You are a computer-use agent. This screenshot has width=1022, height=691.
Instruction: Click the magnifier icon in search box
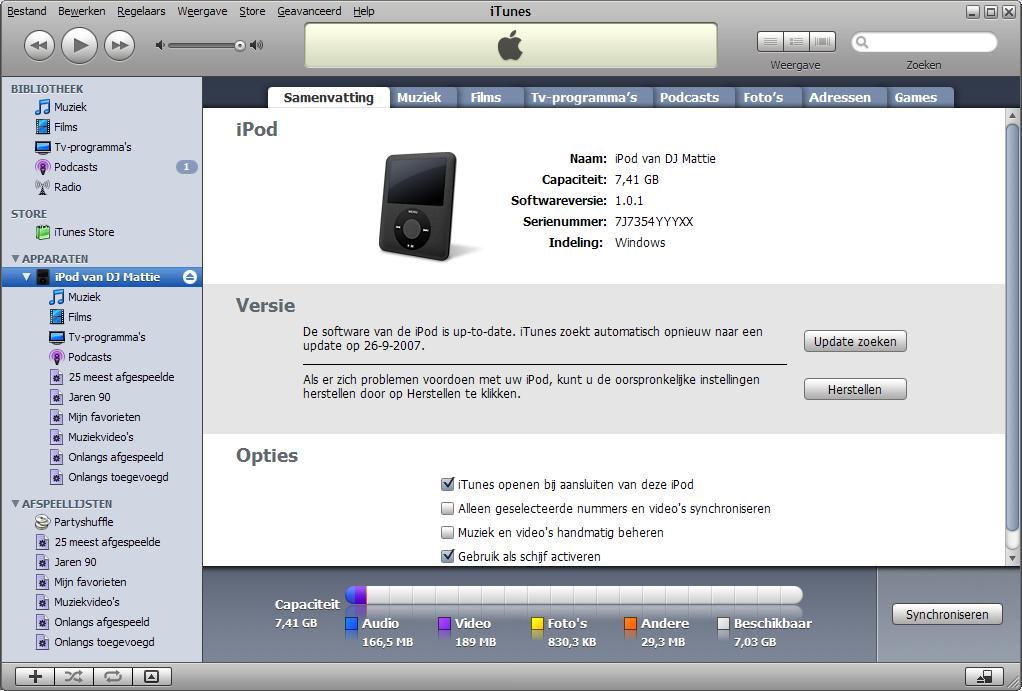coord(862,42)
